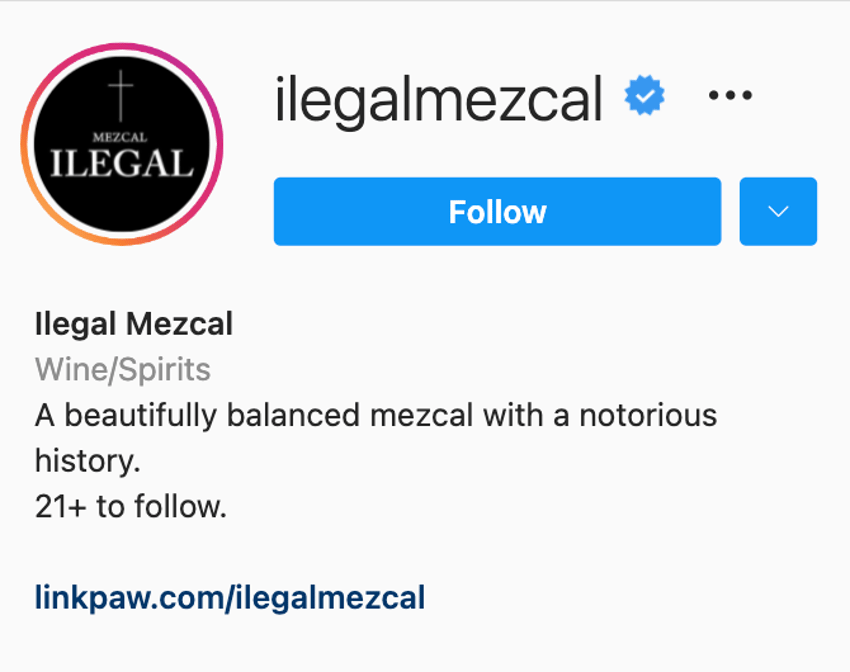Click the "21+ to follow." bio line
Image resolution: width=850 pixels, height=672 pixels.
(x=131, y=507)
